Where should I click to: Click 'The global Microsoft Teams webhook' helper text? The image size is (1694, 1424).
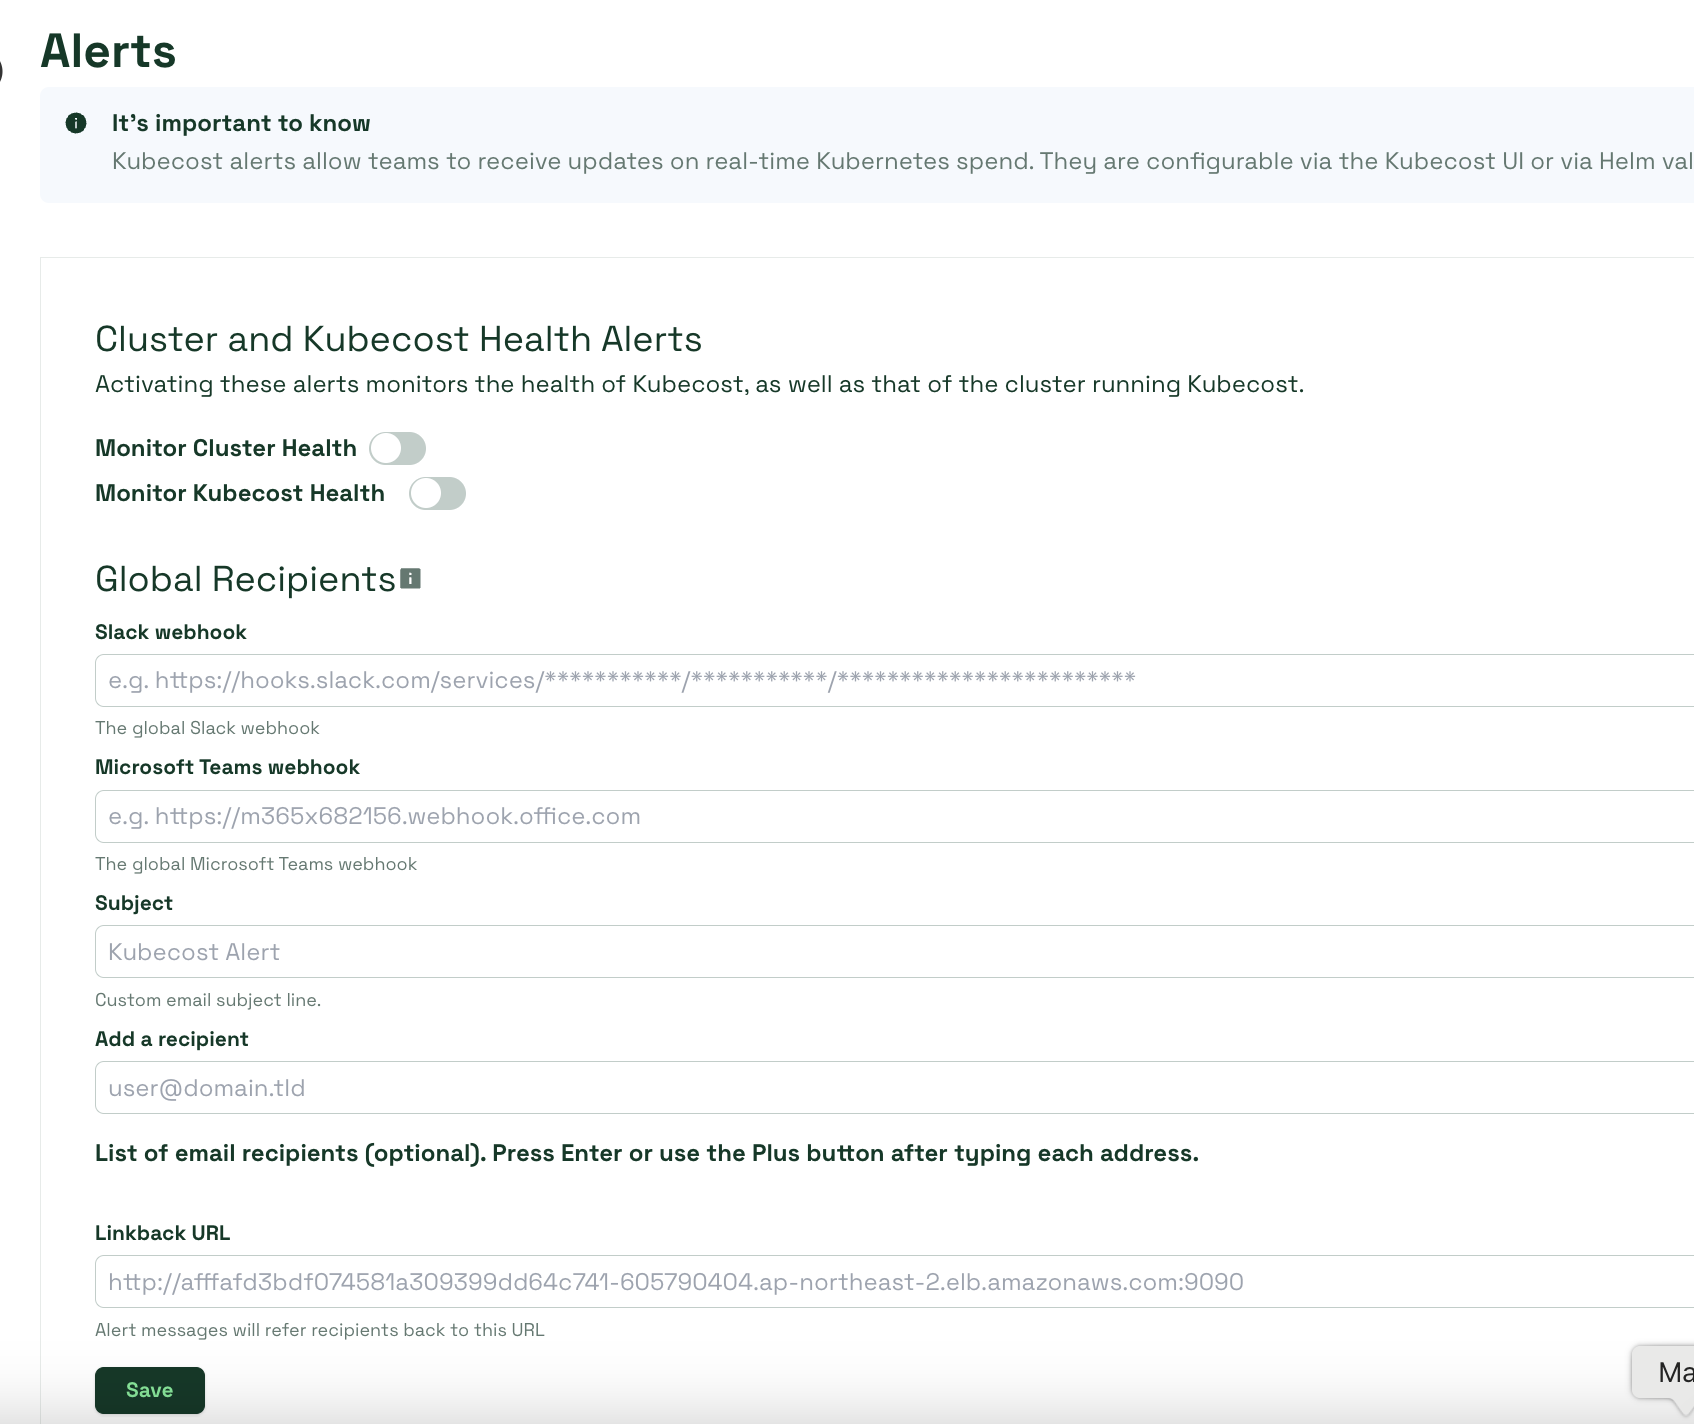pyautogui.click(x=256, y=864)
